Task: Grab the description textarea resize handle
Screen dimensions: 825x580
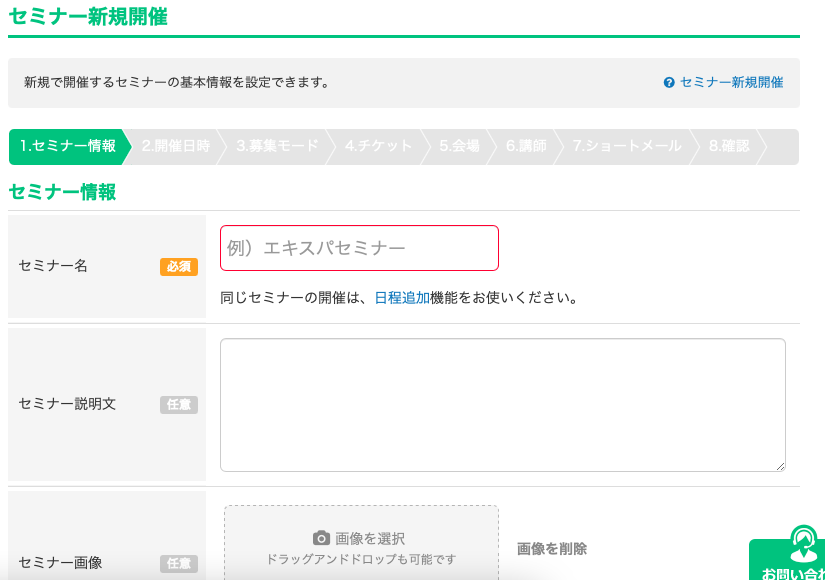Action: 780,465
